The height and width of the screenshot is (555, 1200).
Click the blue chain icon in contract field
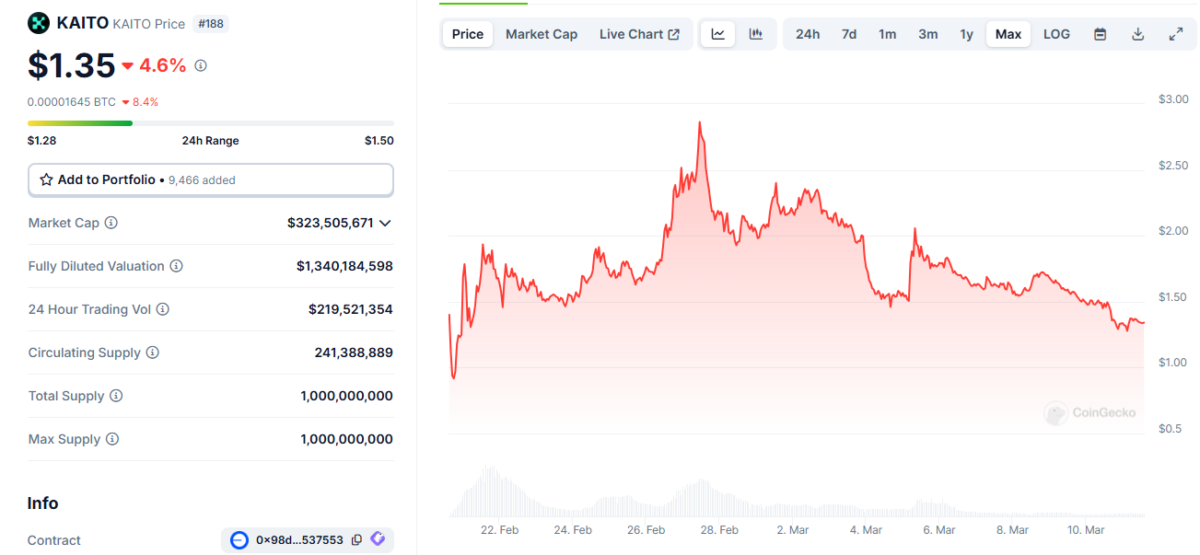[239, 540]
